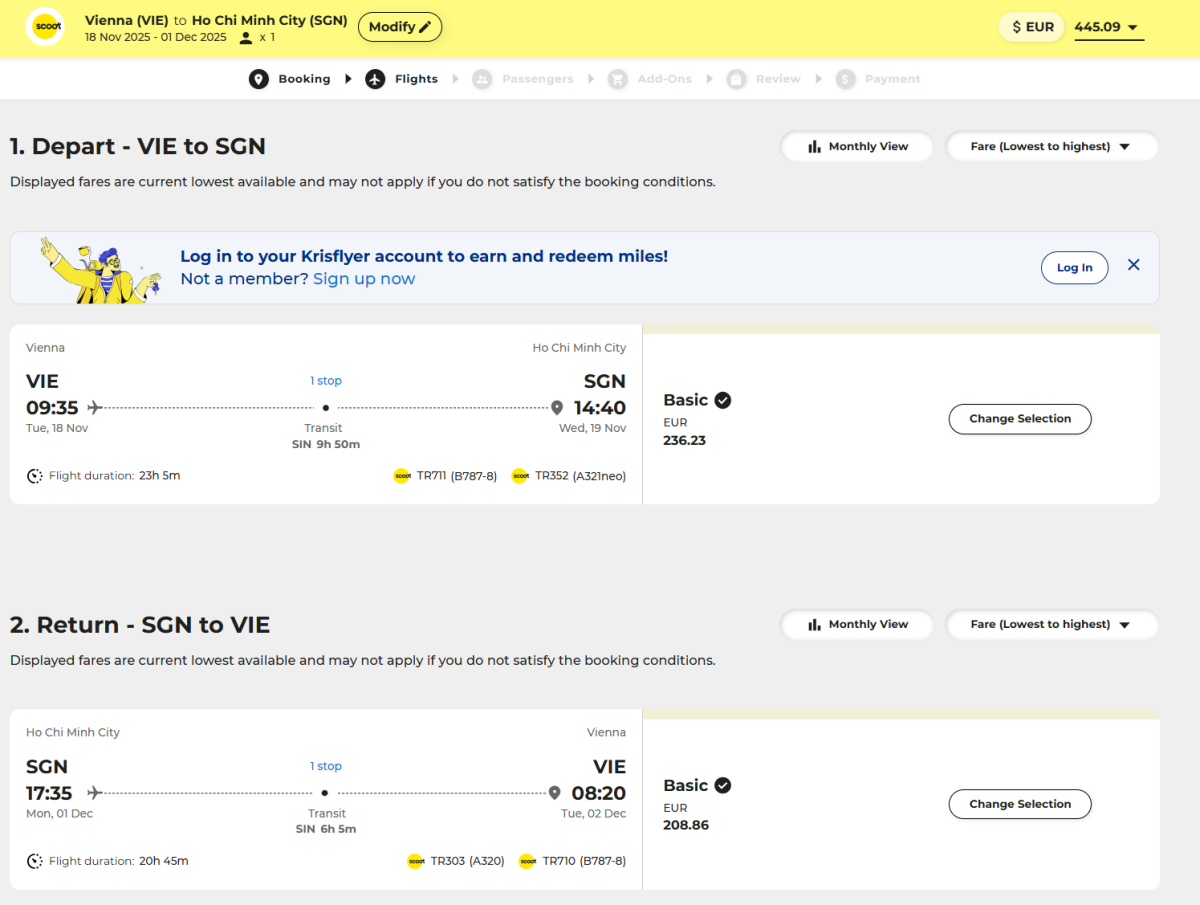Dismiss the Krisflyer login banner
The width and height of the screenshot is (1200, 905).
click(1133, 265)
